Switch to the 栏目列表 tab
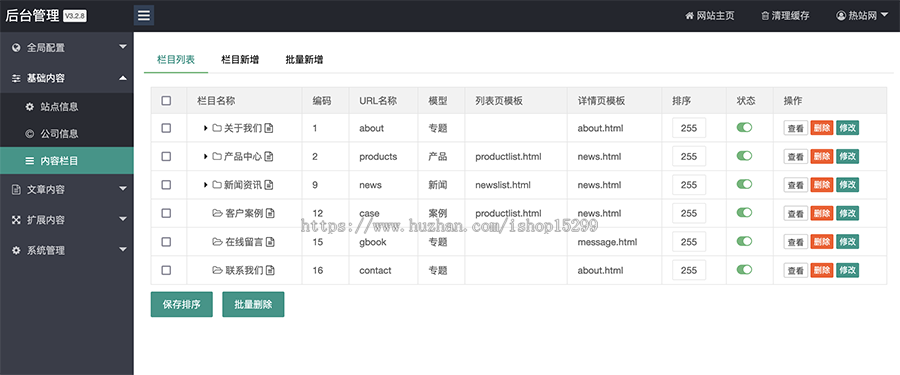Viewport: 900px width, 375px height. point(176,59)
